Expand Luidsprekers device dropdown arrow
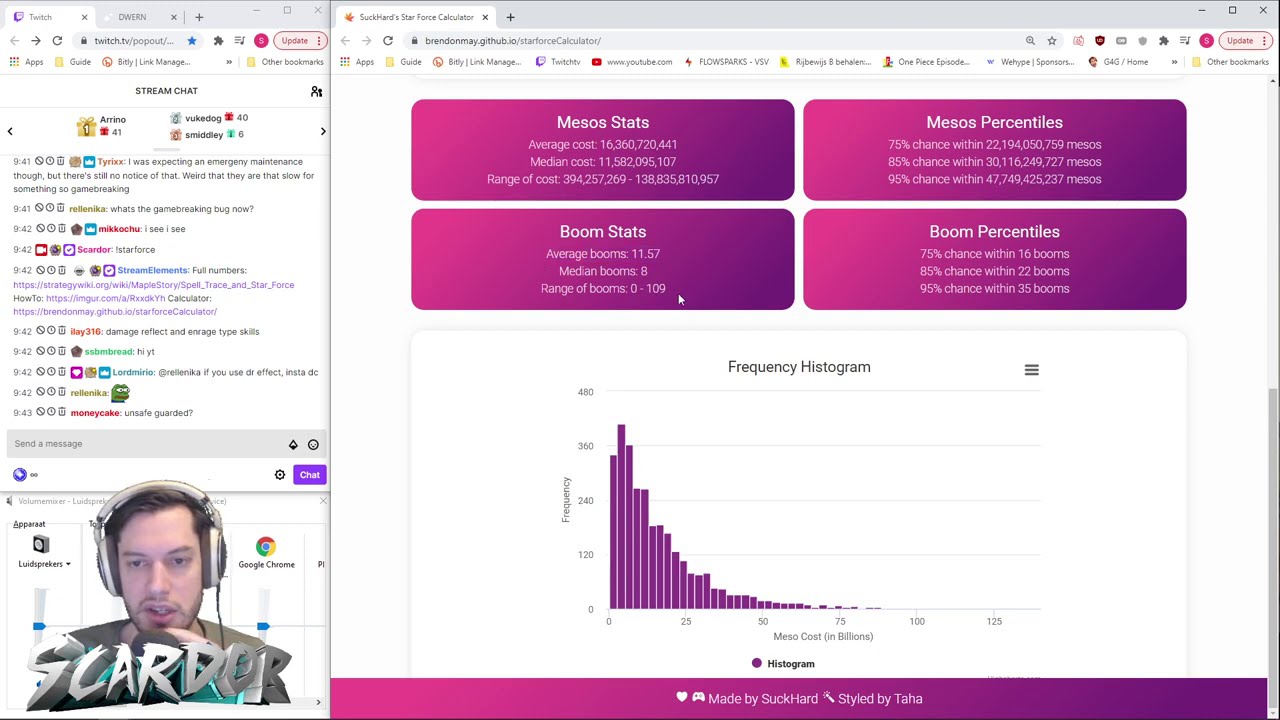 tap(68, 565)
